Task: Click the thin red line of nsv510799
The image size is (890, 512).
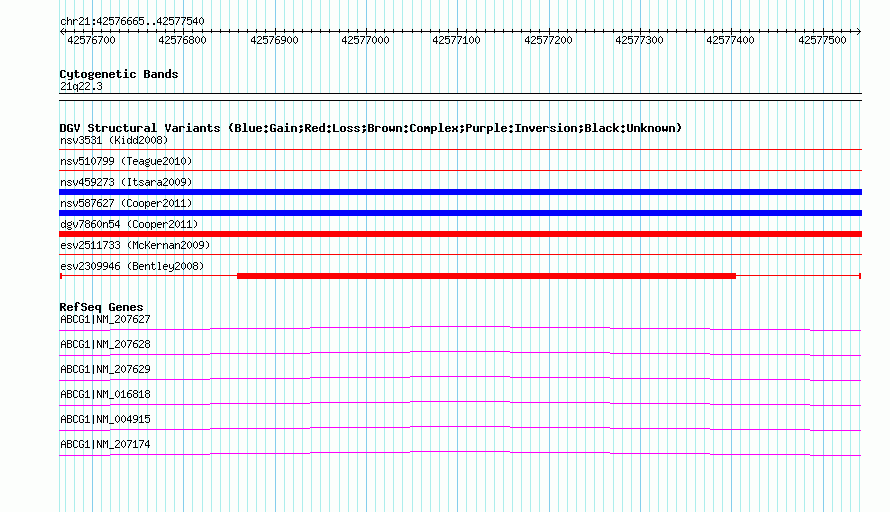Action: tap(460, 171)
